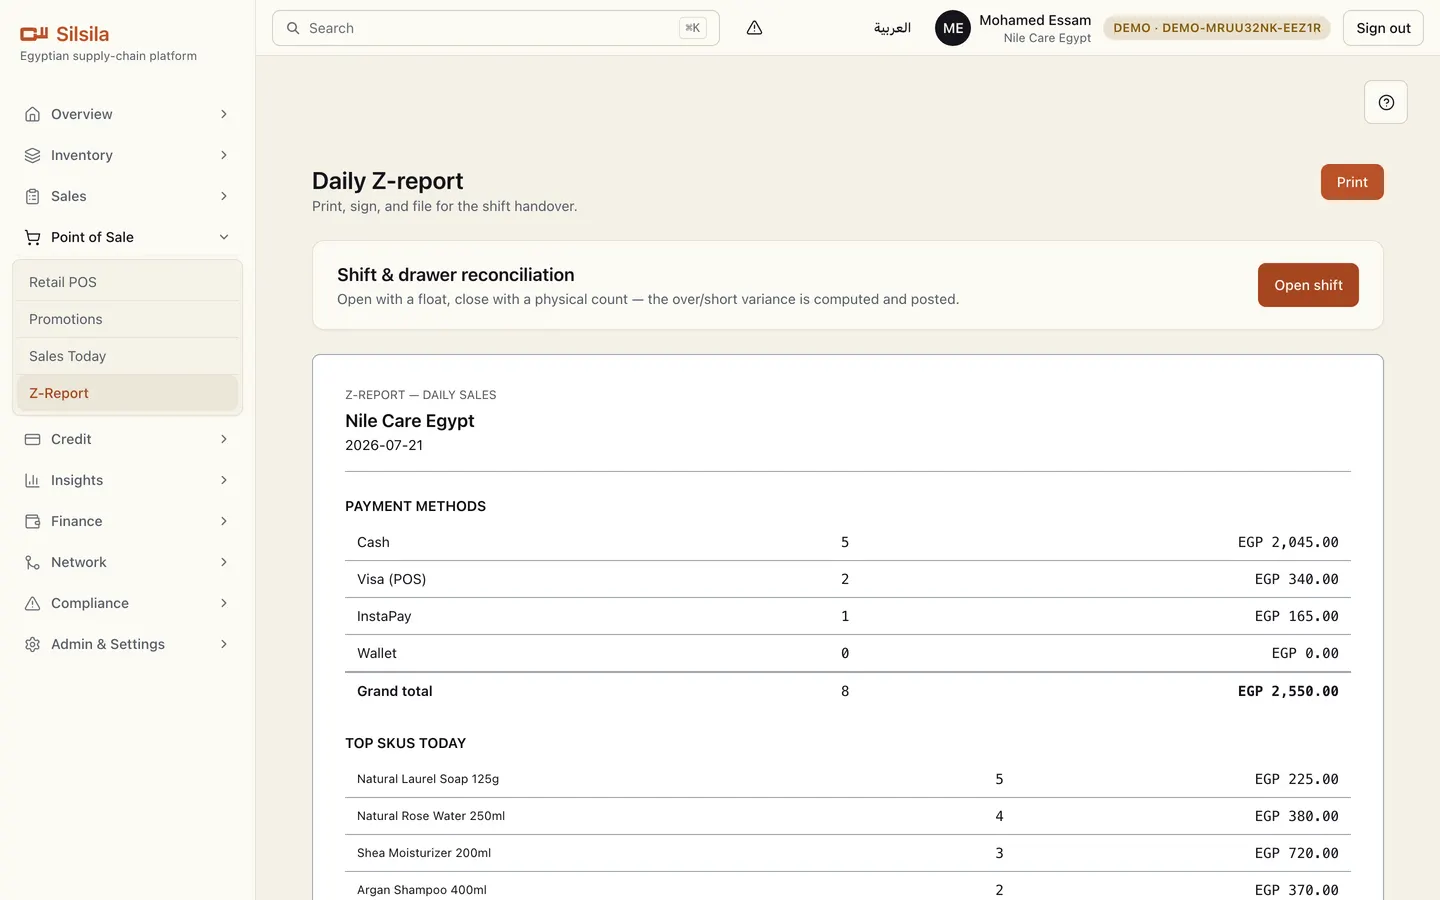
Task: Click the PAYMENT METHODS section heading
Action: [415, 506]
